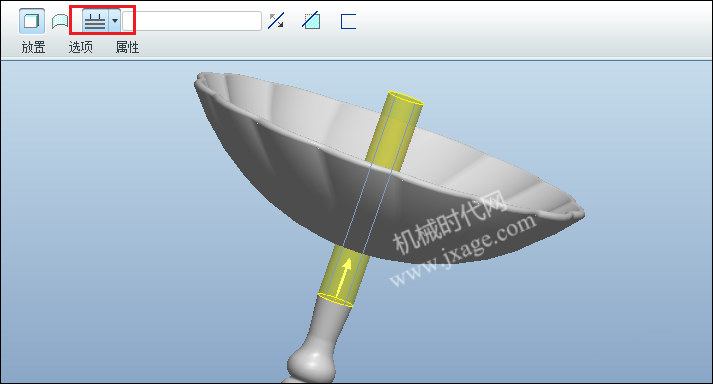Click the gray stem below the yellow preview
Image resolution: width=713 pixels, height=384 pixels.
[327, 324]
